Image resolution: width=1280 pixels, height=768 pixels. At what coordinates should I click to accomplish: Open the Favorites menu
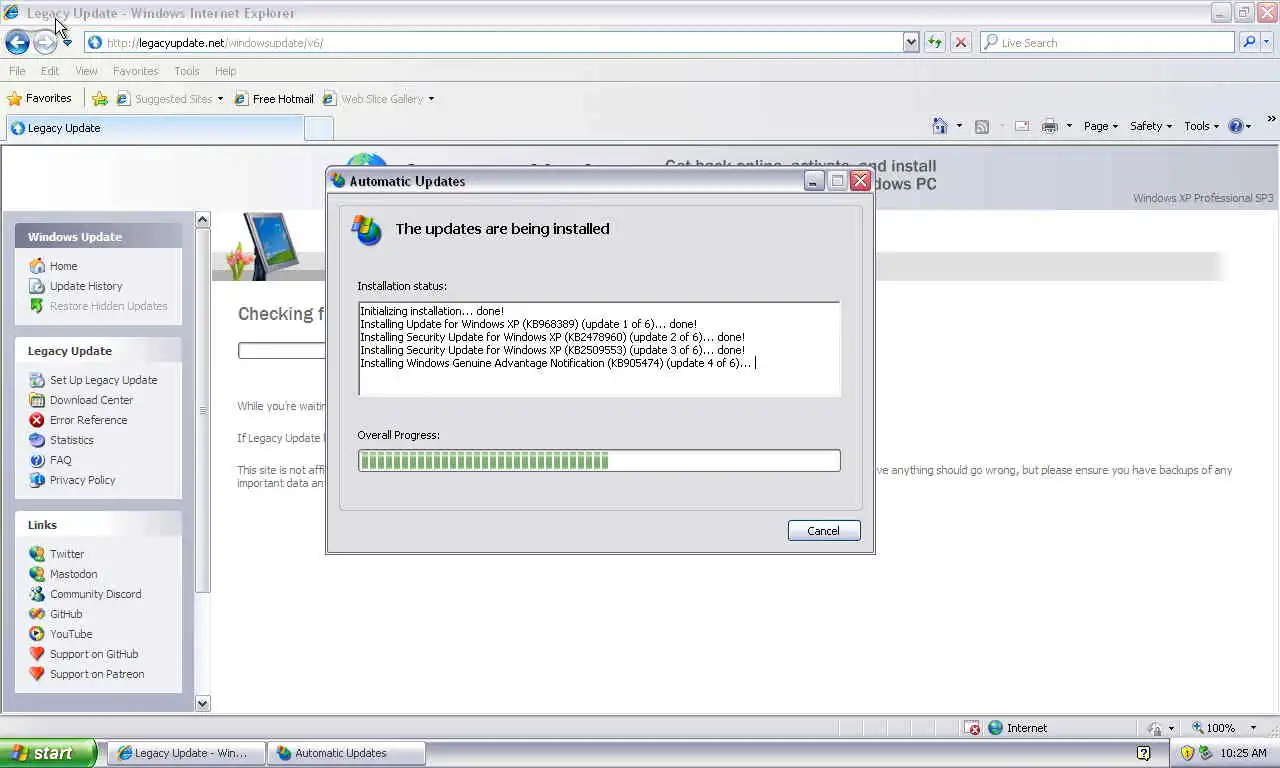tap(135, 71)
